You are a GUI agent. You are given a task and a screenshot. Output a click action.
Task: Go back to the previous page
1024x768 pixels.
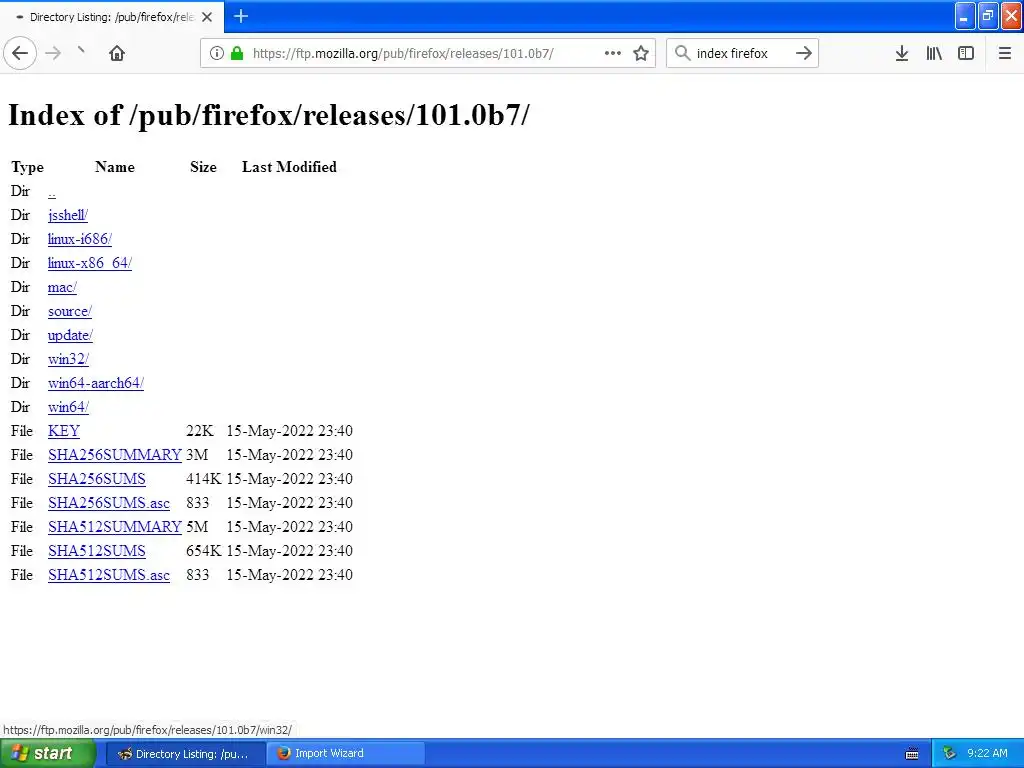click(20, 53)
